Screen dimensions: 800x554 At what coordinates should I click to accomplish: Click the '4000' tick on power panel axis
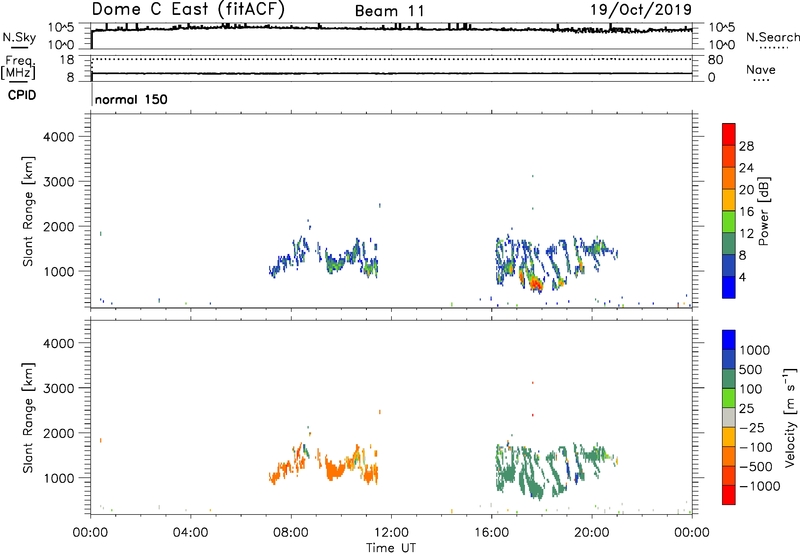[x=59, y=137]
